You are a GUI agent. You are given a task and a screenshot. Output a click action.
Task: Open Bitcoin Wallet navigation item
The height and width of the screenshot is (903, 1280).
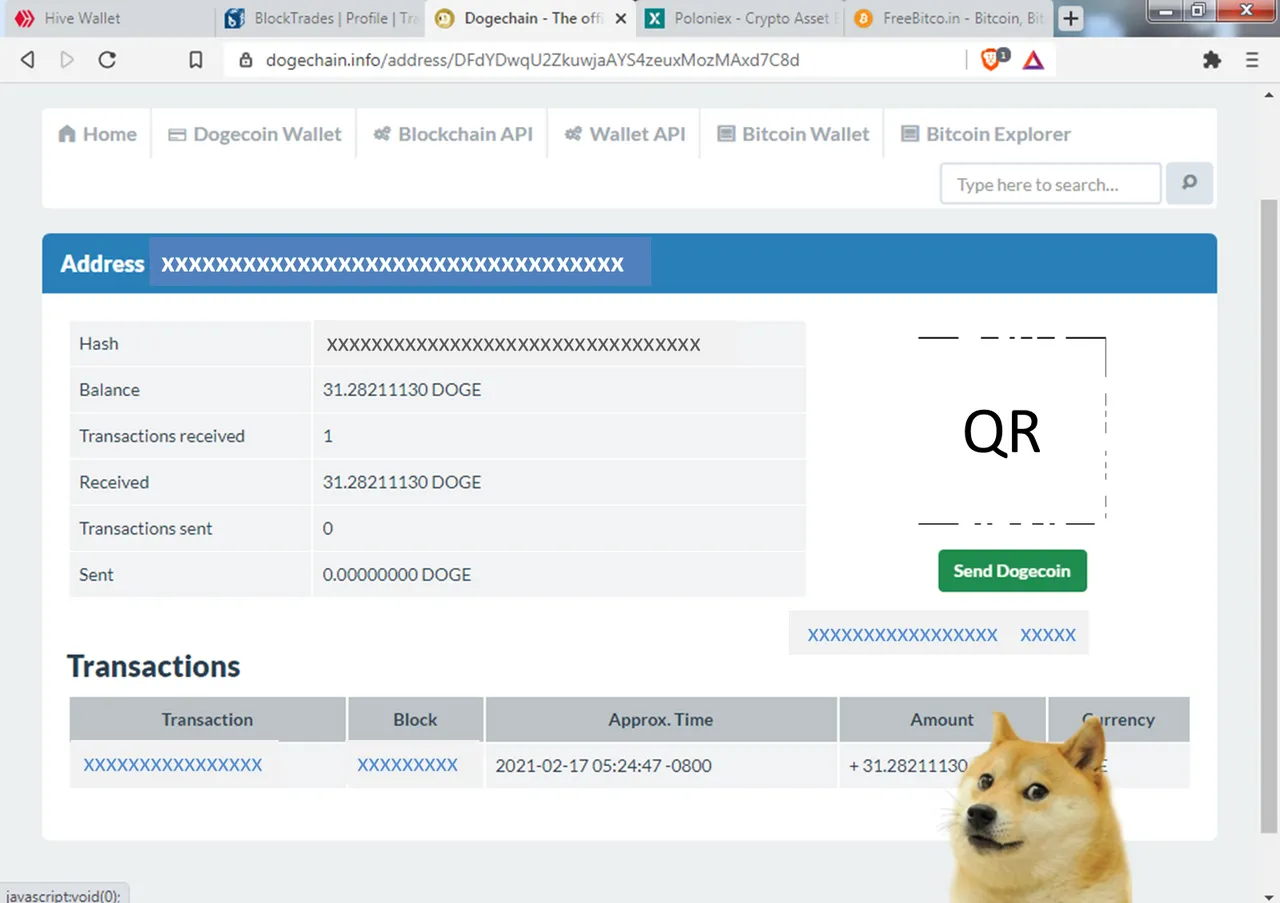[793, 134]
